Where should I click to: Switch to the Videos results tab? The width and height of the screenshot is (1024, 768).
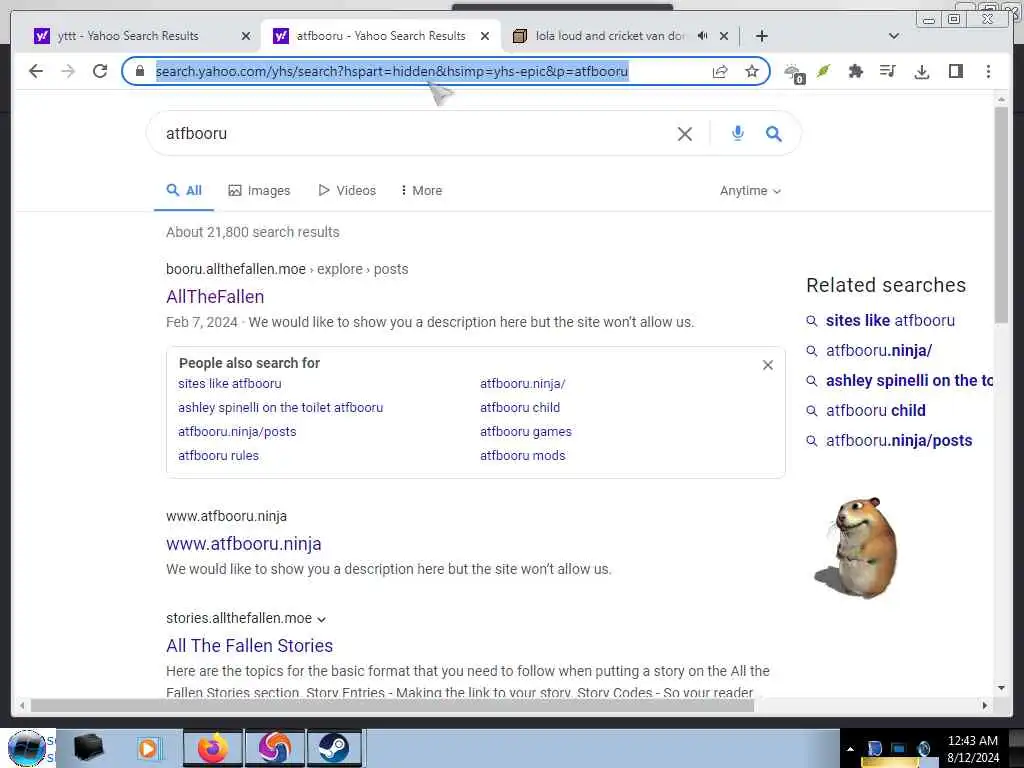tap(347, 191)
